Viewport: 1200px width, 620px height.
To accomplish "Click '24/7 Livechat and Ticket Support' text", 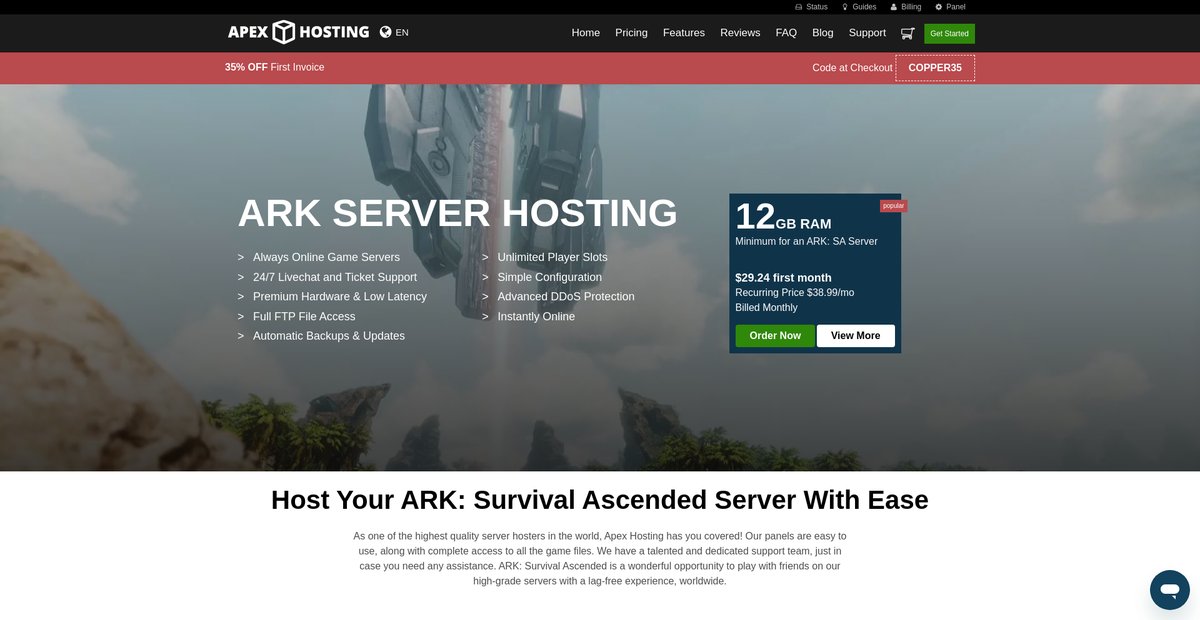I will 335,277.
